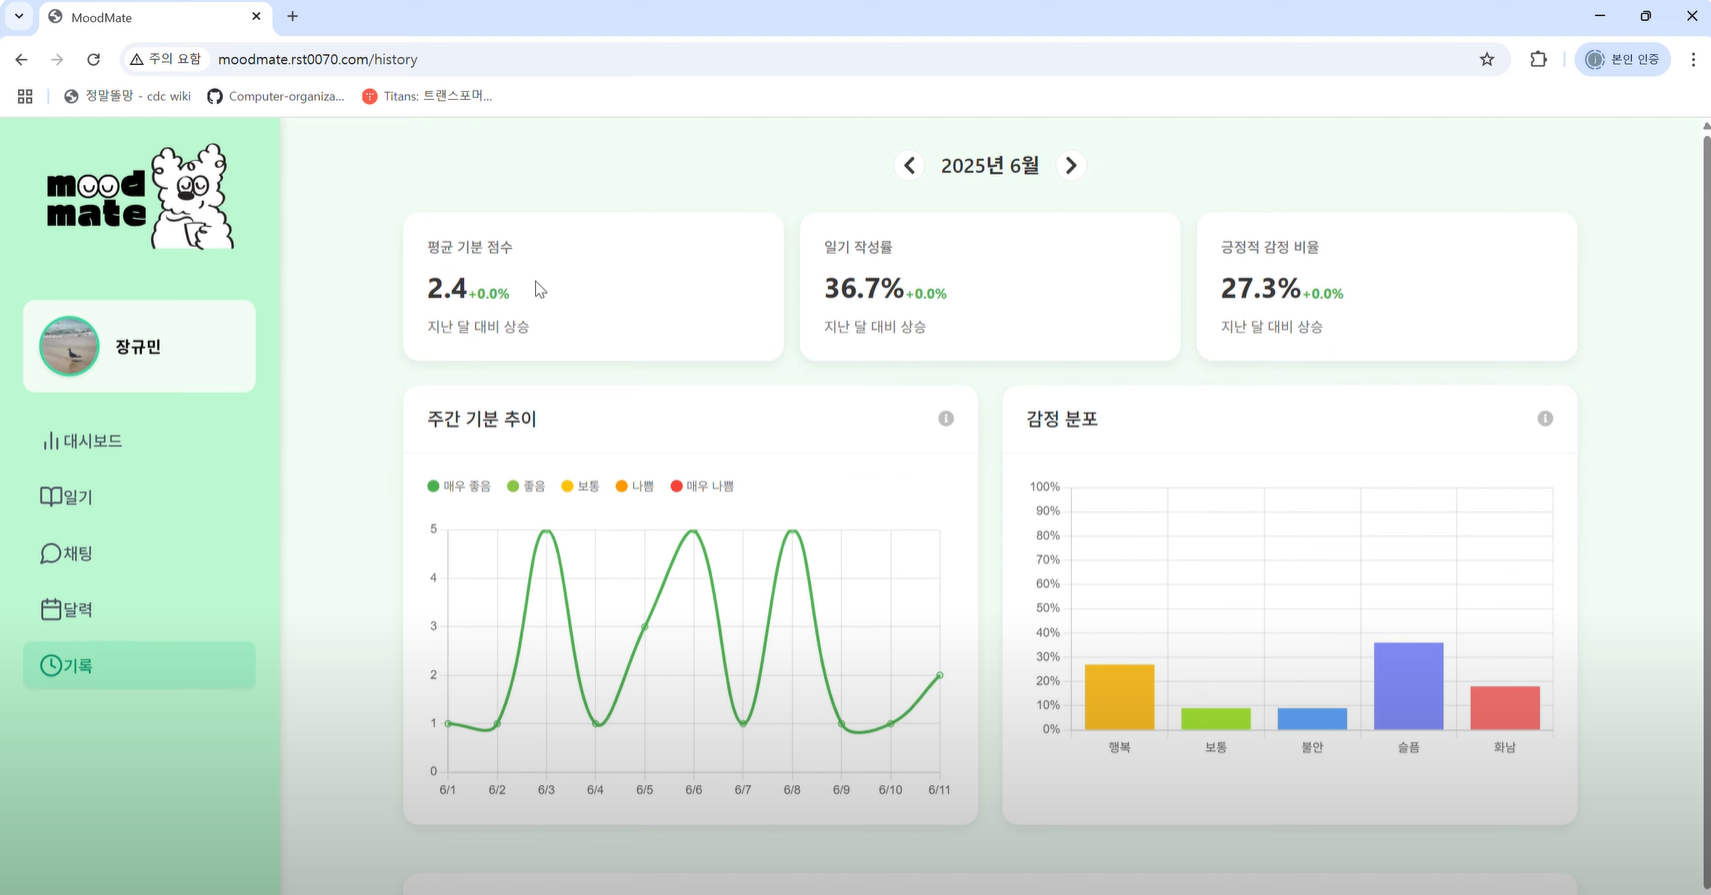Open the browser extensions puzzle icon

(1538, 60)
